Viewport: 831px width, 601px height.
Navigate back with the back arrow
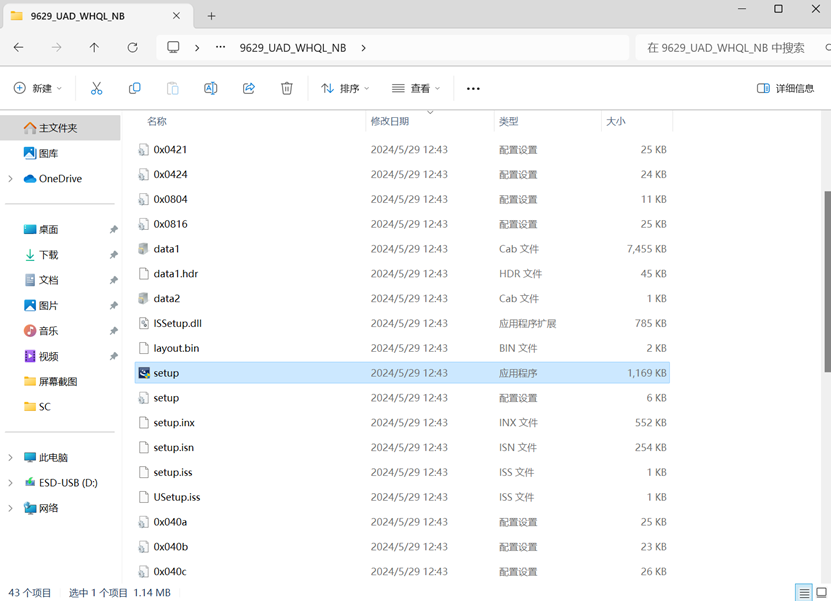(x=19, y=47)
